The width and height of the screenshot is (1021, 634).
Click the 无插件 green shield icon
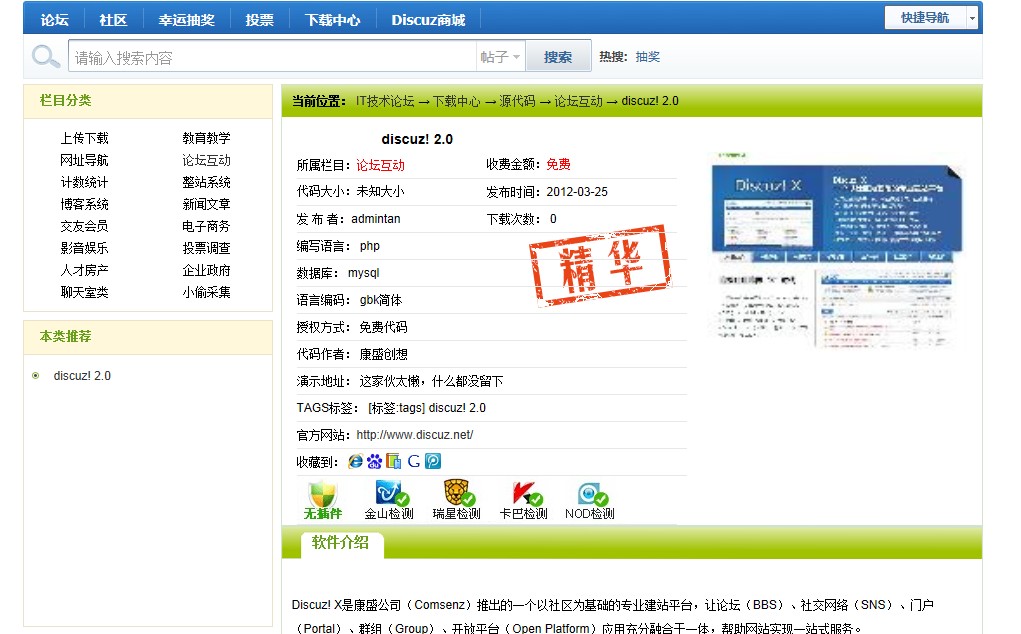coord(322,494)
